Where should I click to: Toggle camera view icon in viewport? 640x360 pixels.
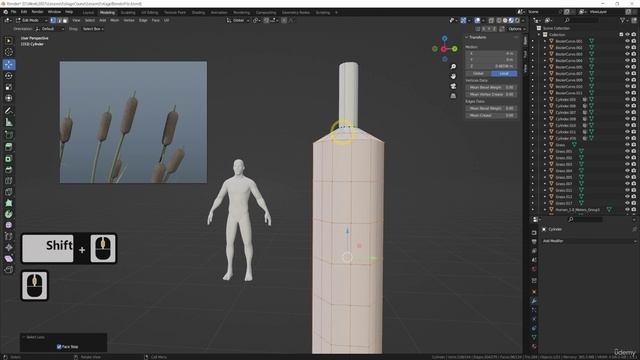[453, 86]
